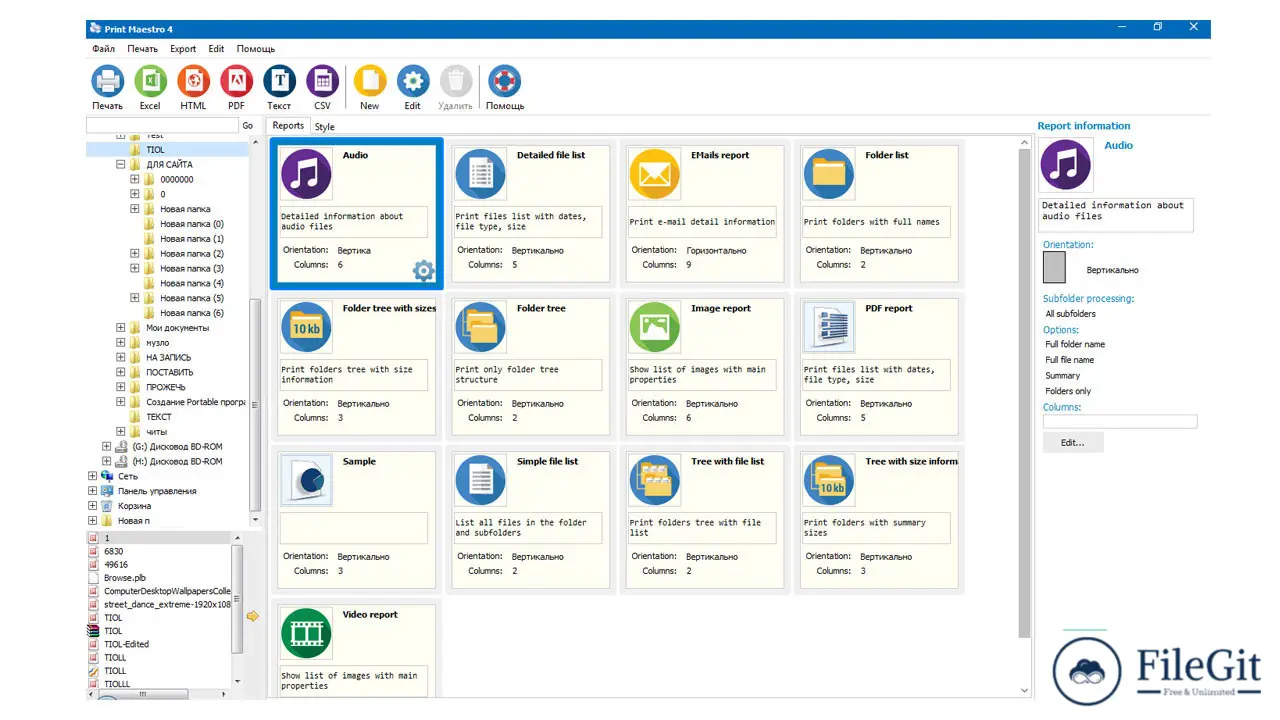Click the Full folder name option

[1075, 344]
